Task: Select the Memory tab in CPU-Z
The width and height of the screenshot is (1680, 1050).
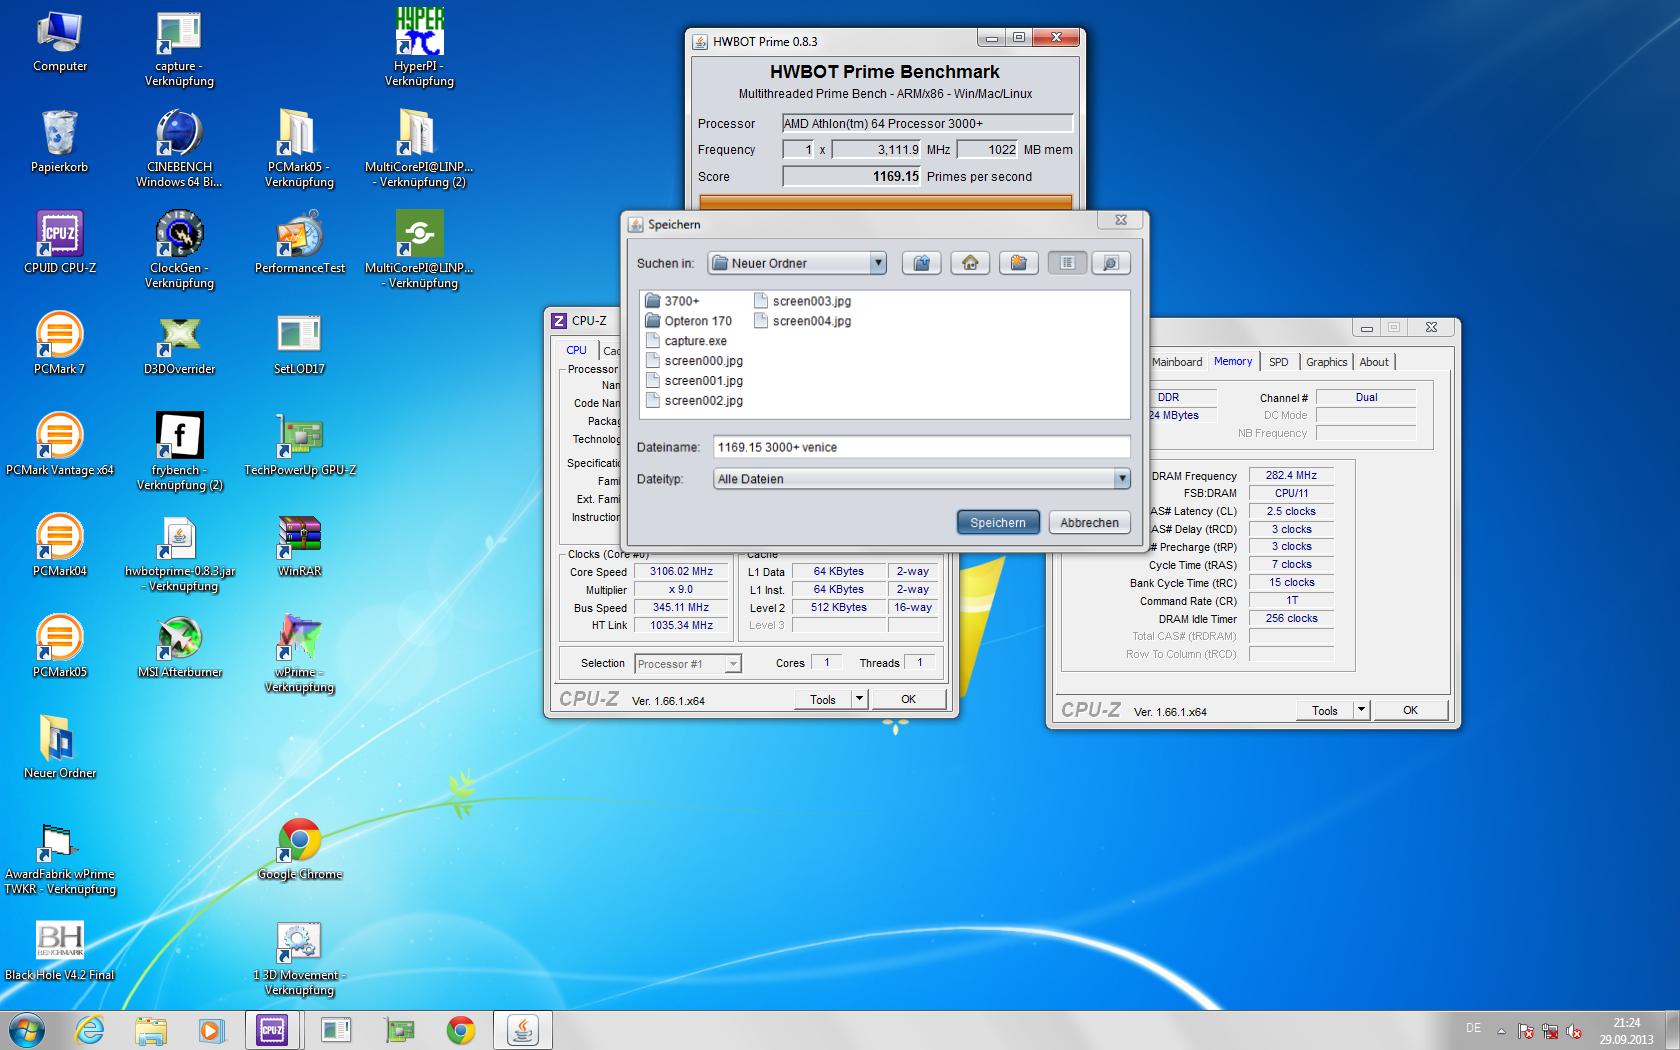Action: [x=1232, y=361]
